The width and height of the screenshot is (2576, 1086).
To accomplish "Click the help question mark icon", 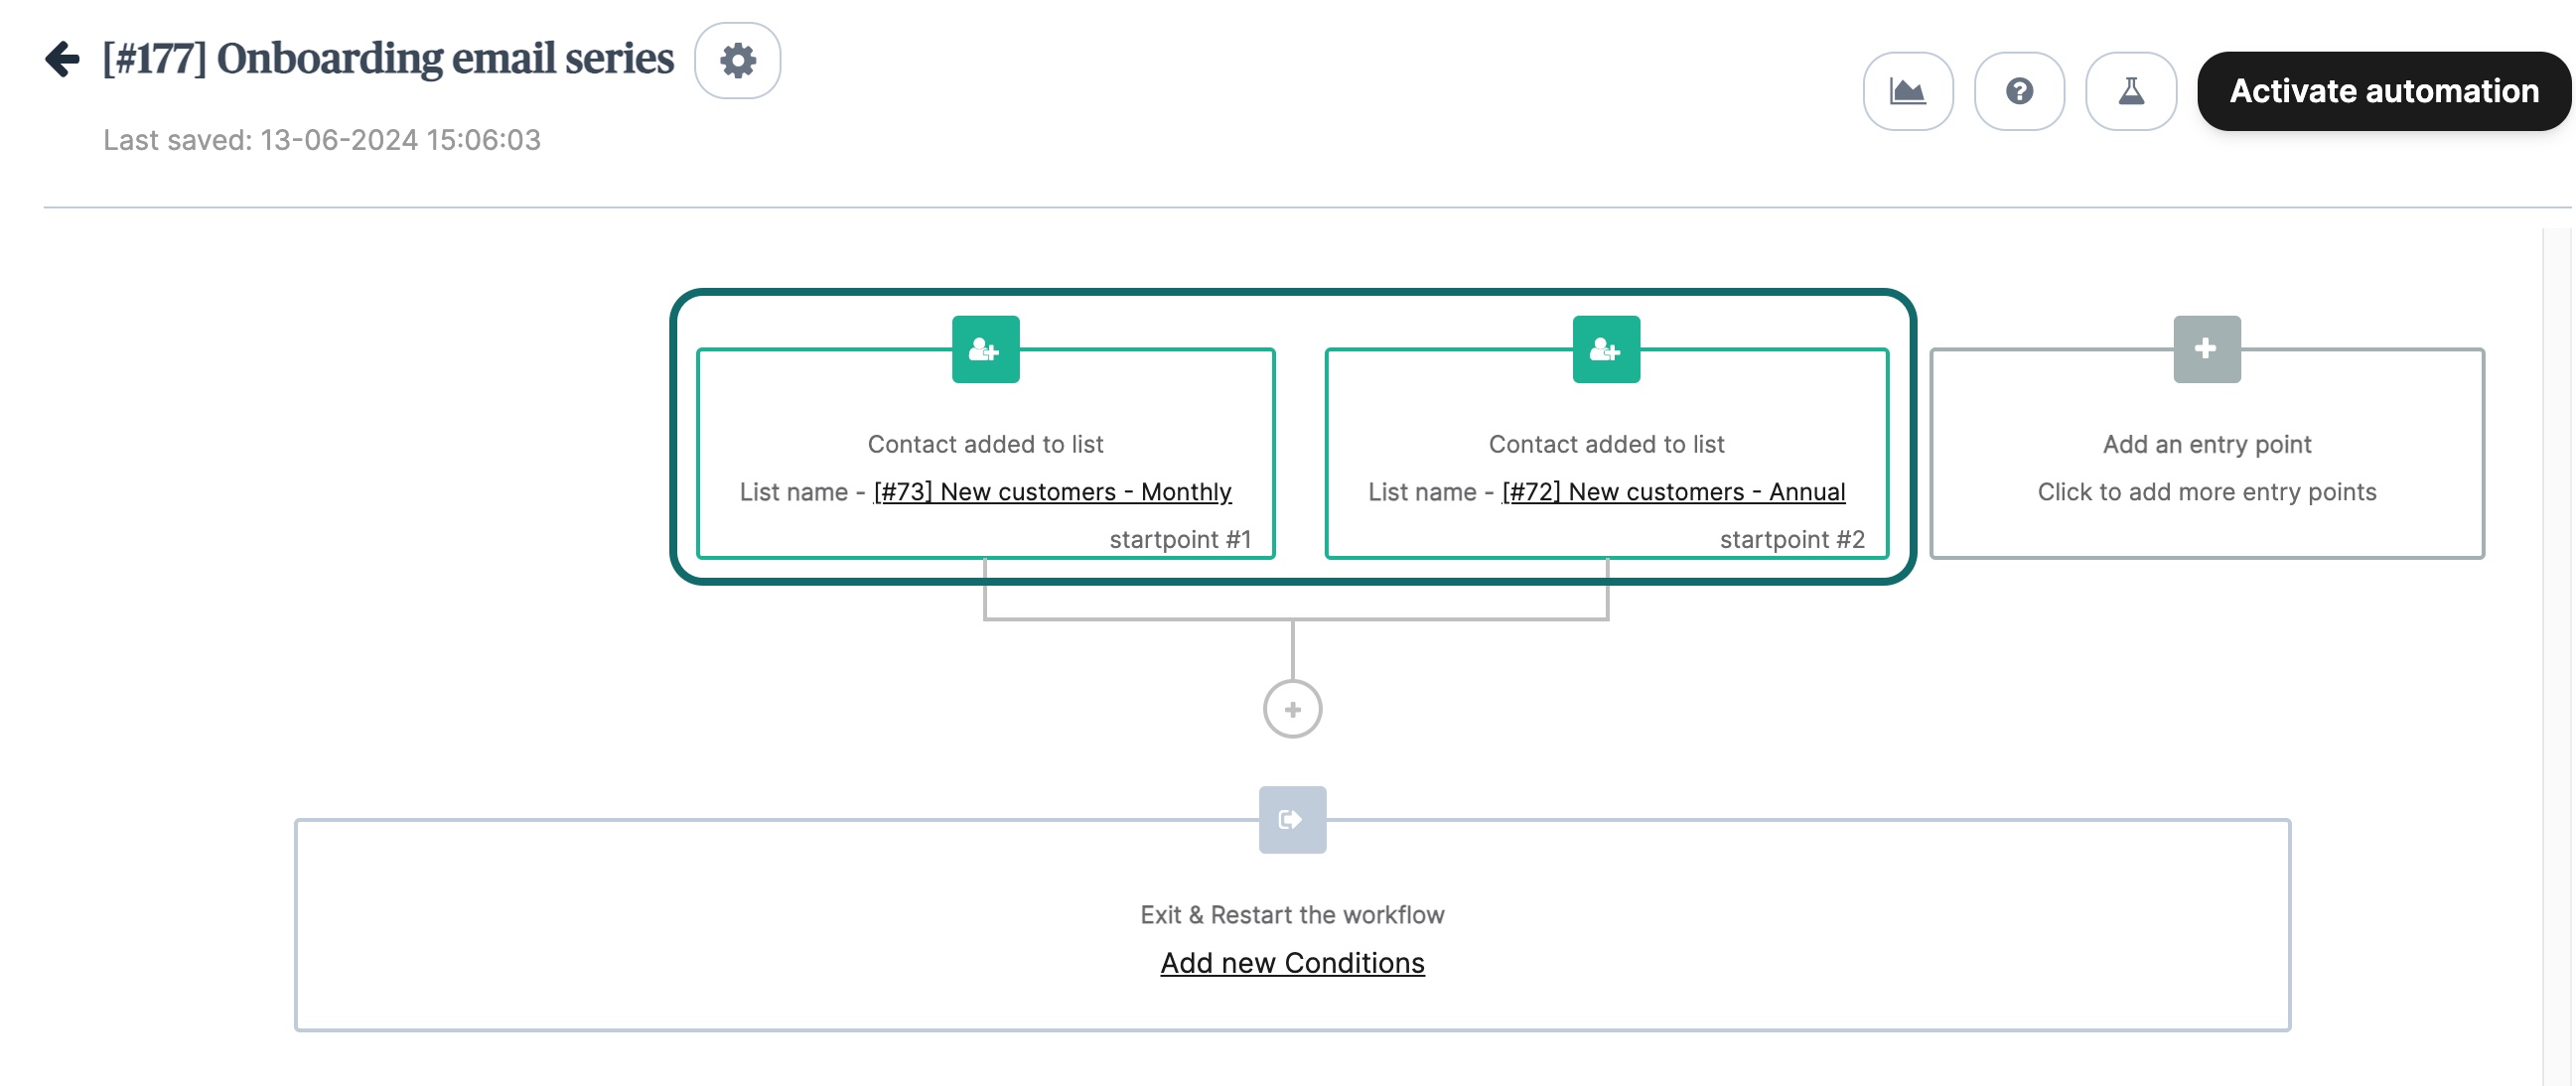I will tap(2018, 91).
